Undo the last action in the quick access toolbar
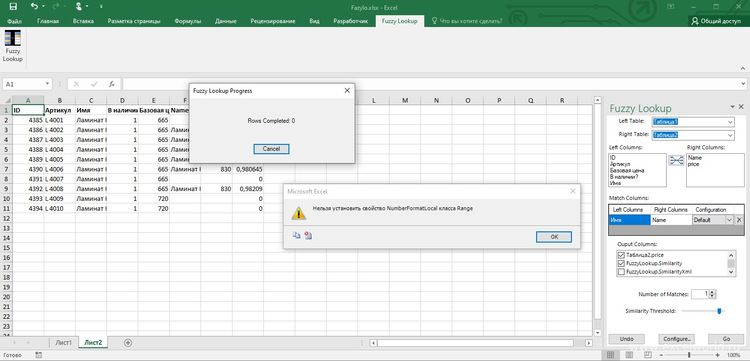Viewport: 750px width, 361px height. pyautogui.click(x=33, y=7)
